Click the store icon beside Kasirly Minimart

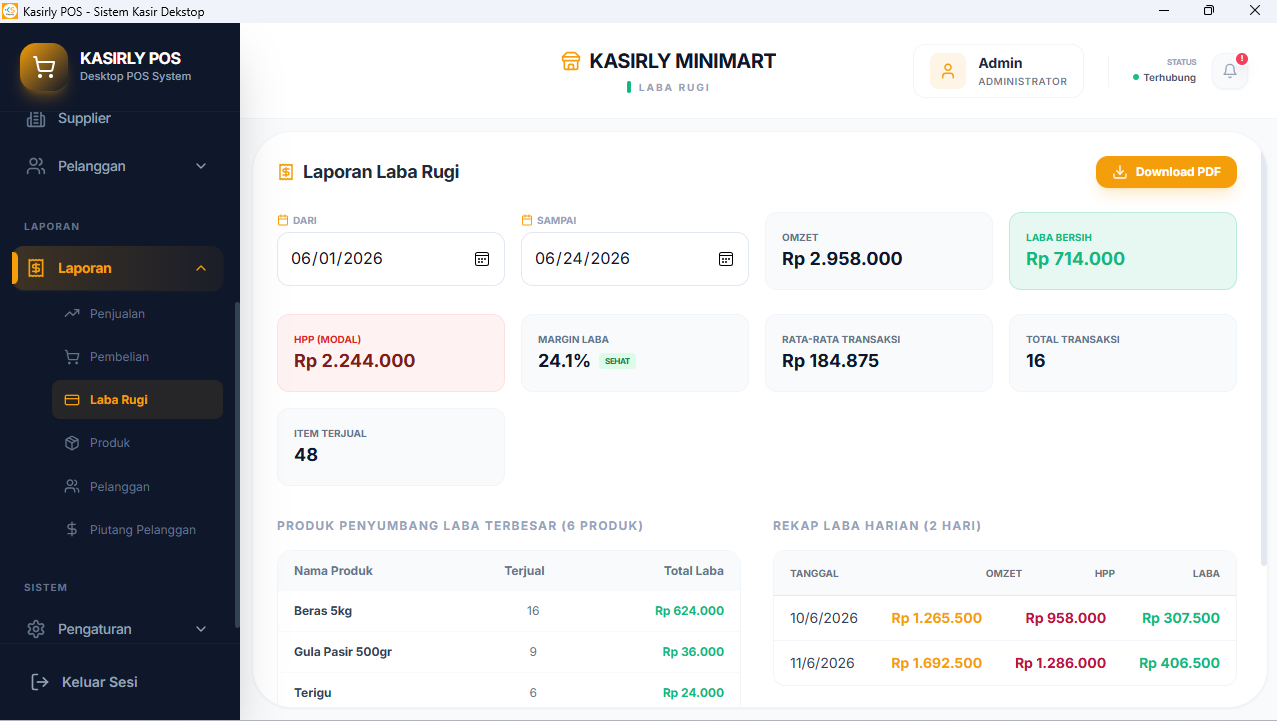571,61
